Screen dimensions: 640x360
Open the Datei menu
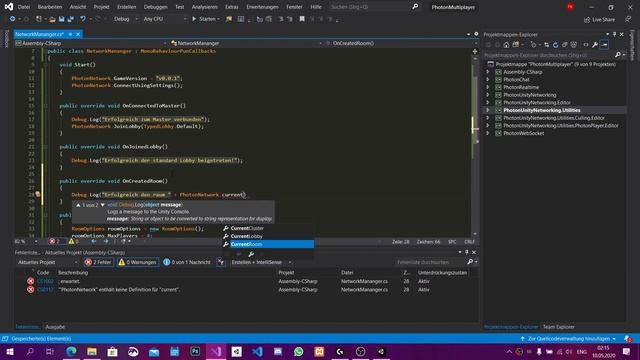(x=24, y=7)
